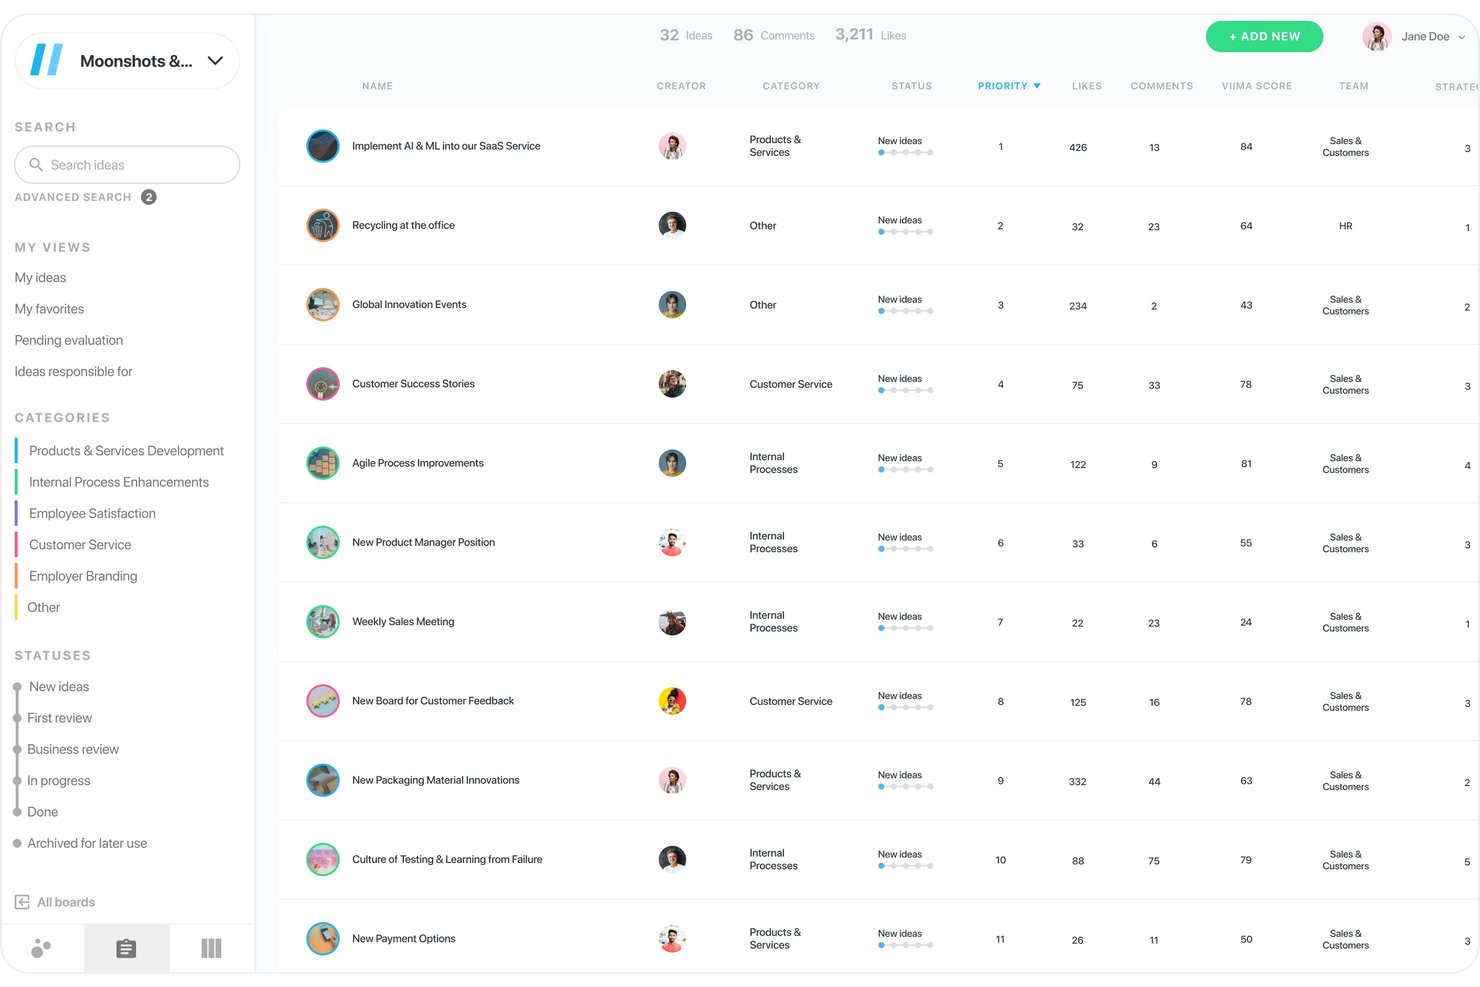This screenshot has height=987, width=1480.
Task: Click the creator avatar of Weekly Sales Meeting
Action: (672, 622)
